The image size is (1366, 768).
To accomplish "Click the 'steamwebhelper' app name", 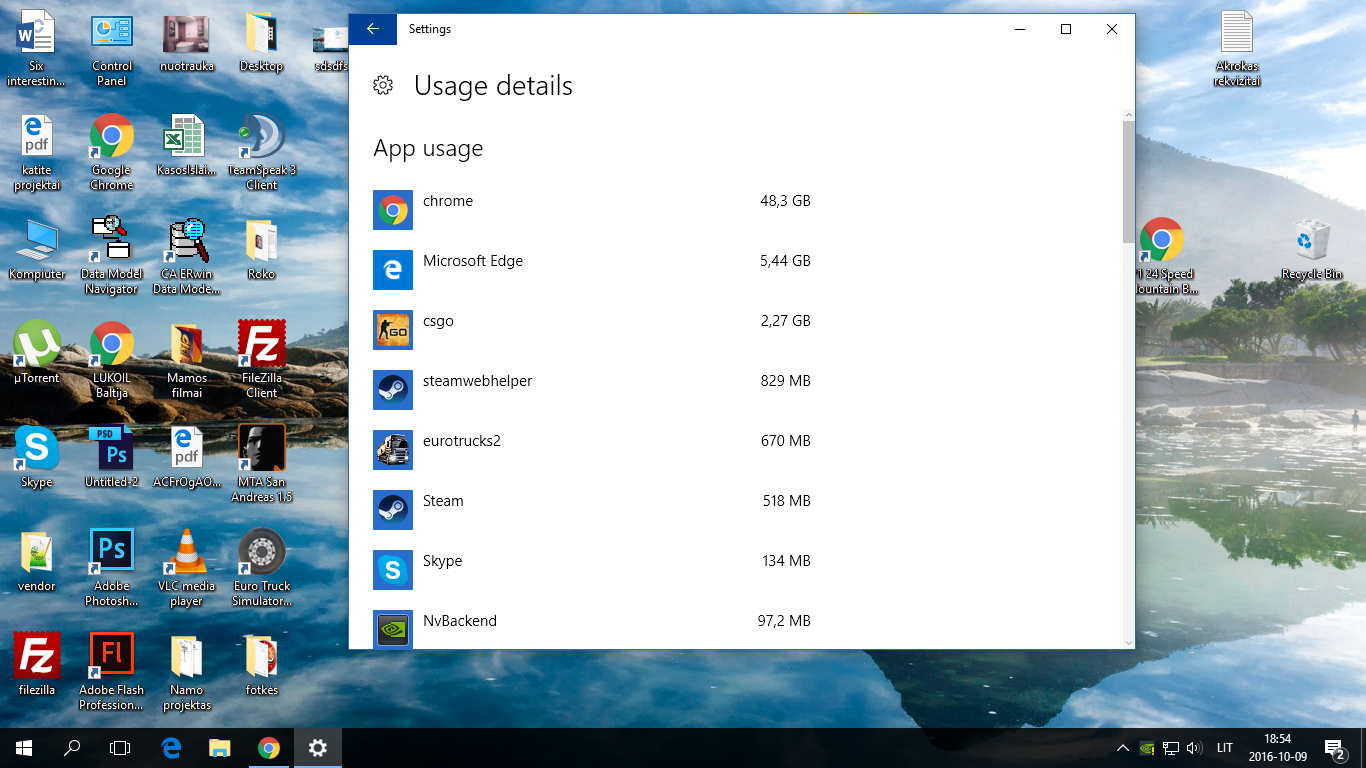I will pos(477,381).
